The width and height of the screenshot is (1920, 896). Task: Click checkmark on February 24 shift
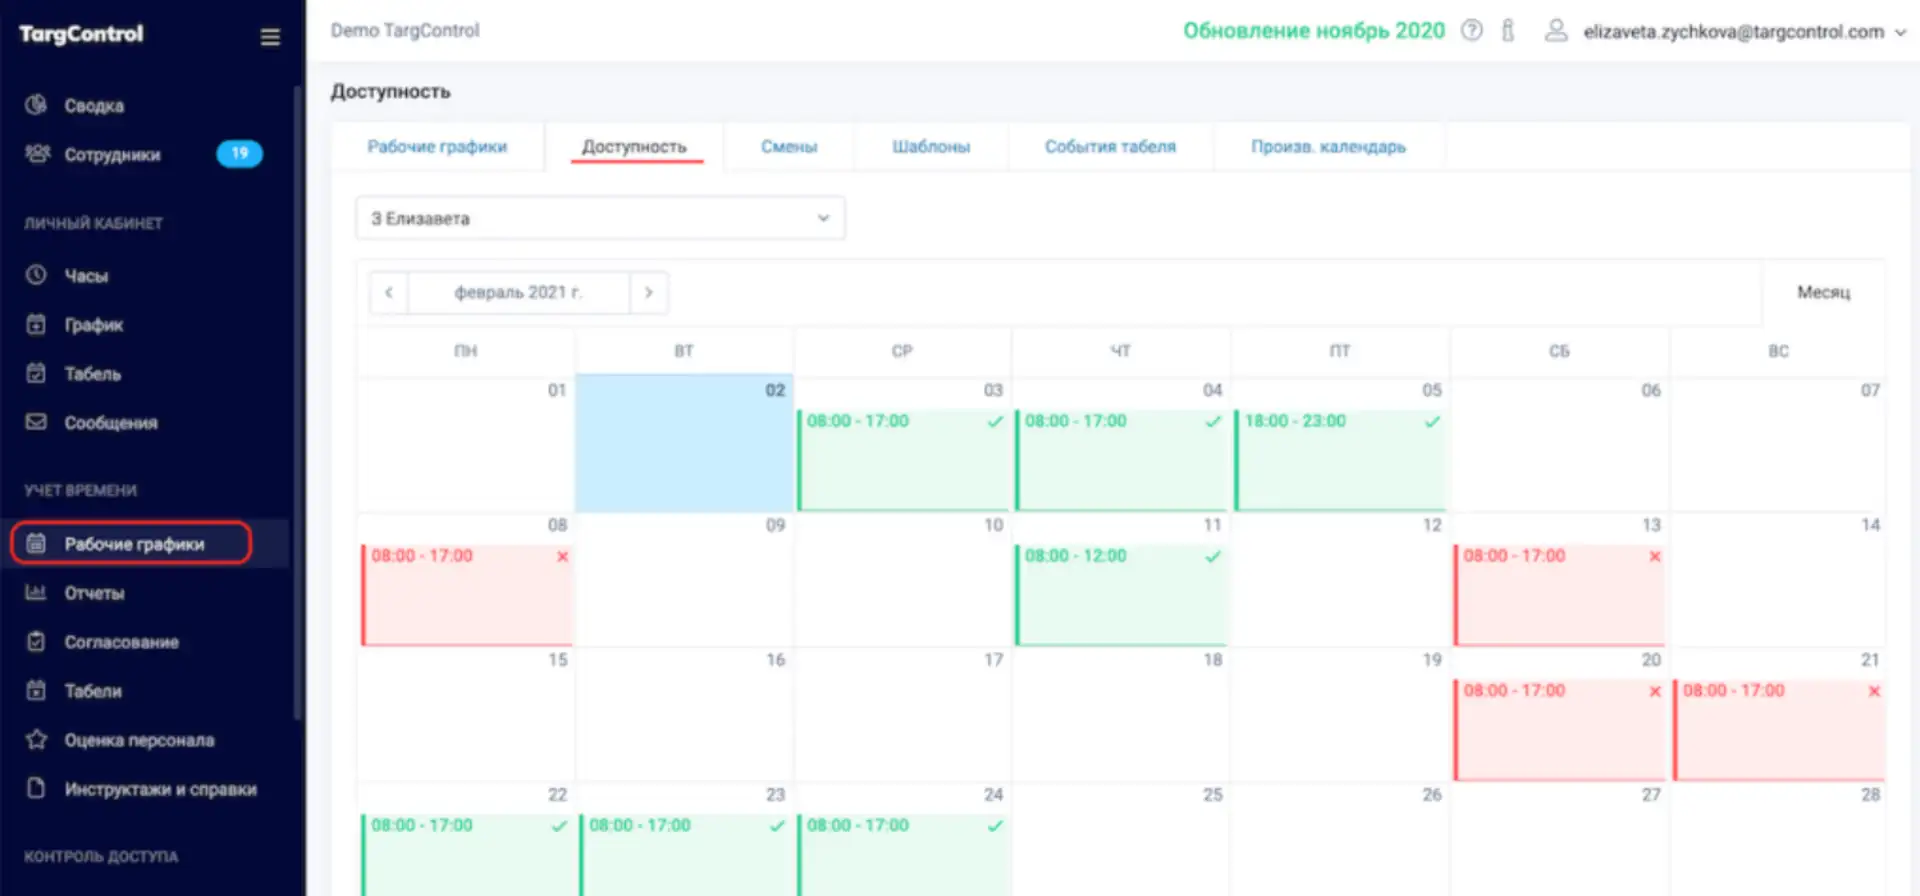pyautogui.click(x=995, y=826)
